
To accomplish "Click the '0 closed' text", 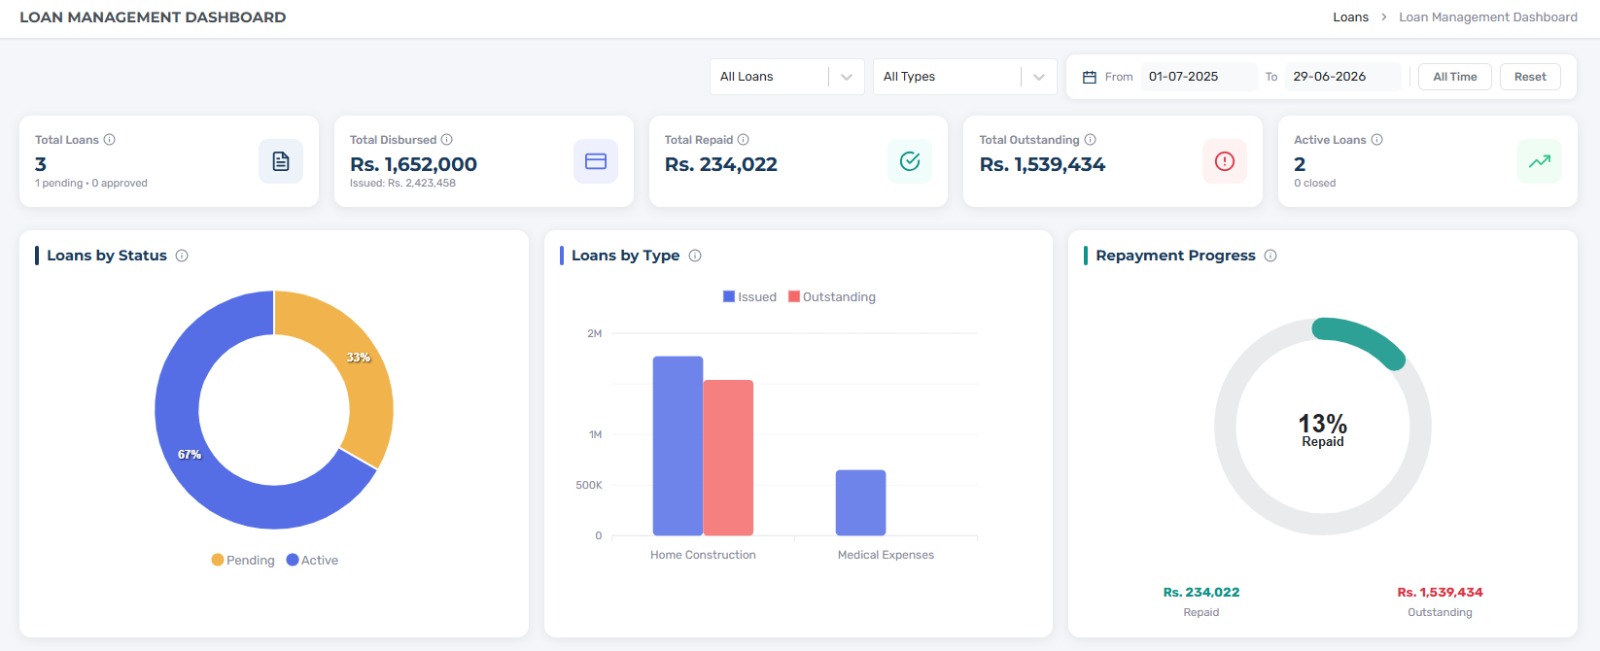I will (x=1315, y=183).
